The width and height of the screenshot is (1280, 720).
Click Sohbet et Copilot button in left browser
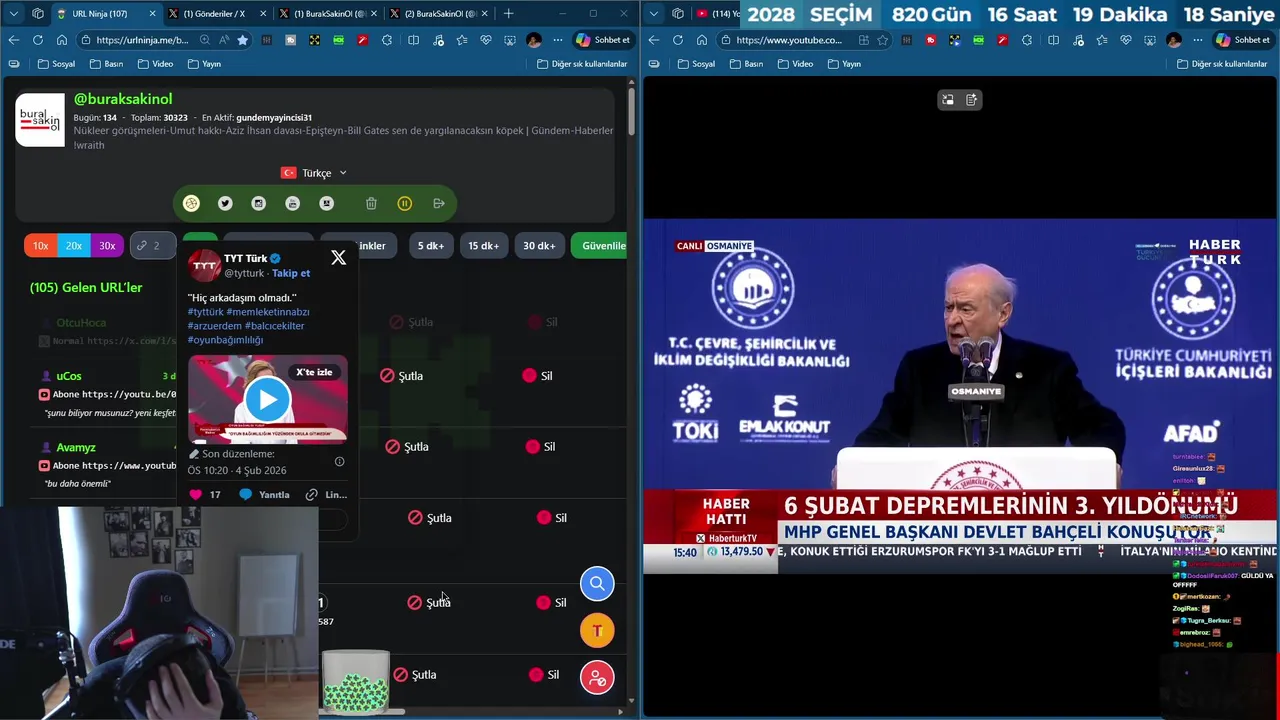click(603, 40)
